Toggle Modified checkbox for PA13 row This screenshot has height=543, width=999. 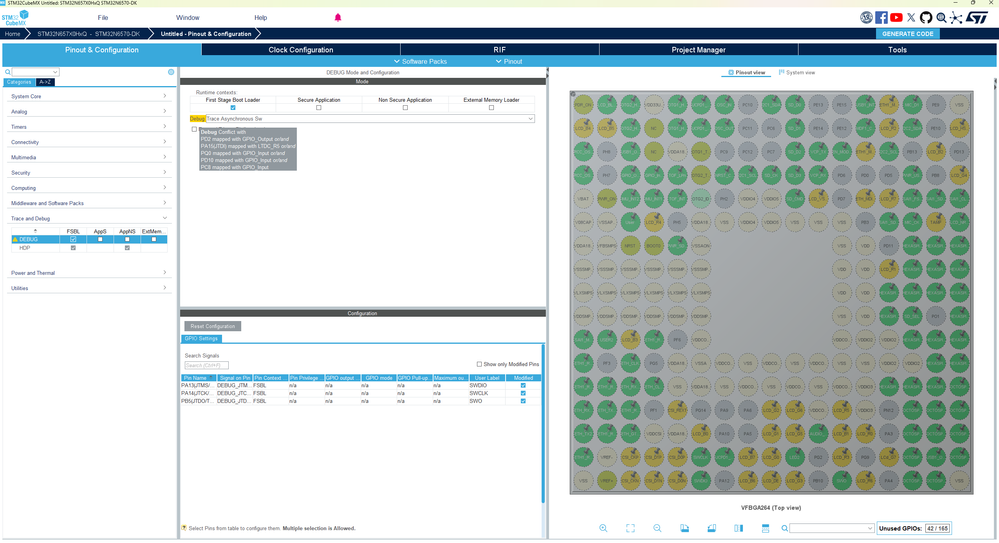[523, 386]
